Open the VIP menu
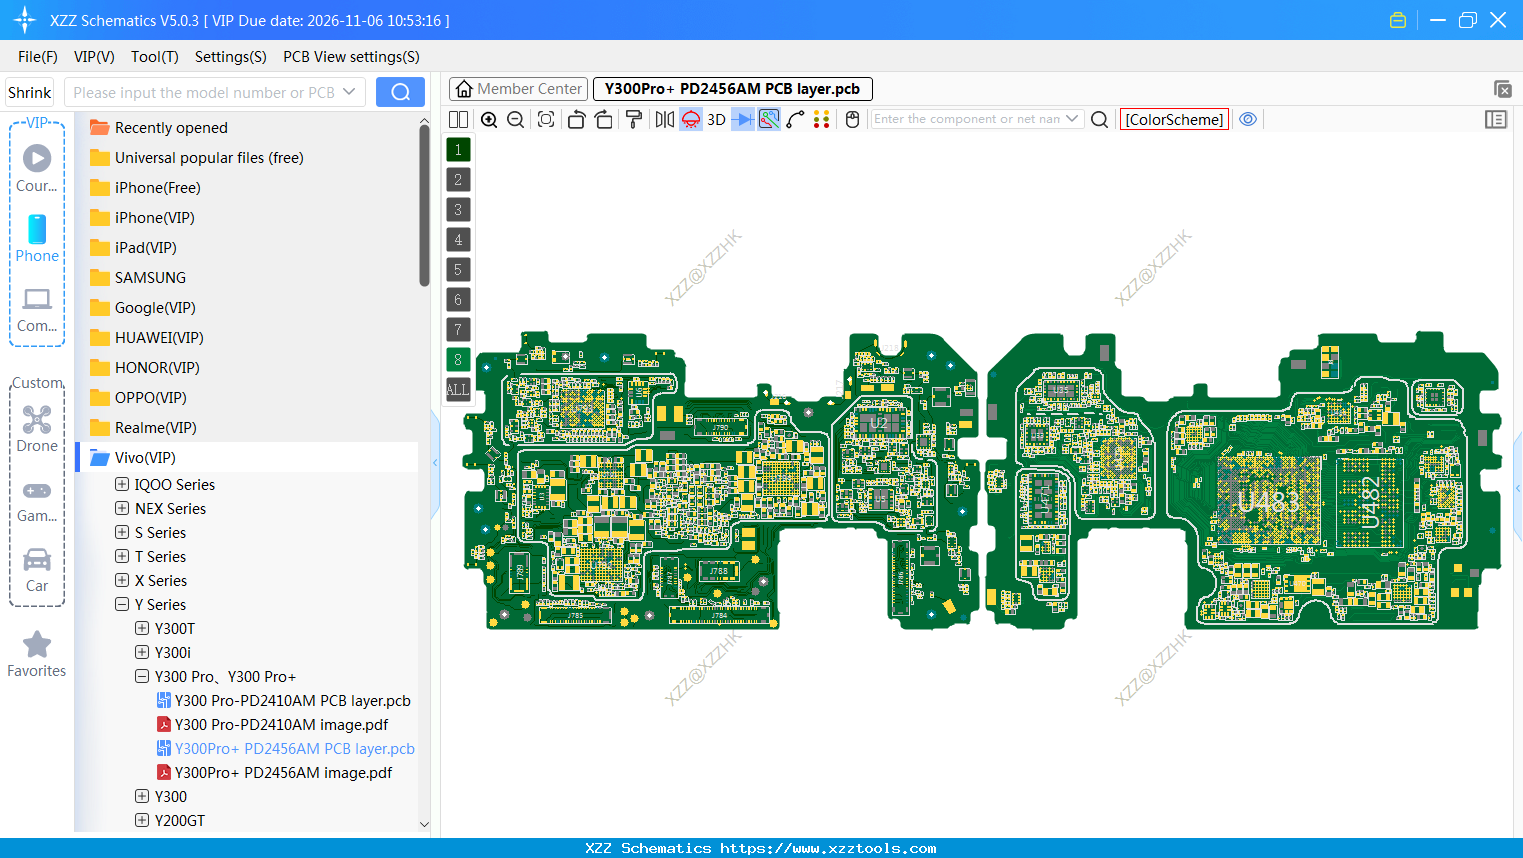 click(93, 57)
